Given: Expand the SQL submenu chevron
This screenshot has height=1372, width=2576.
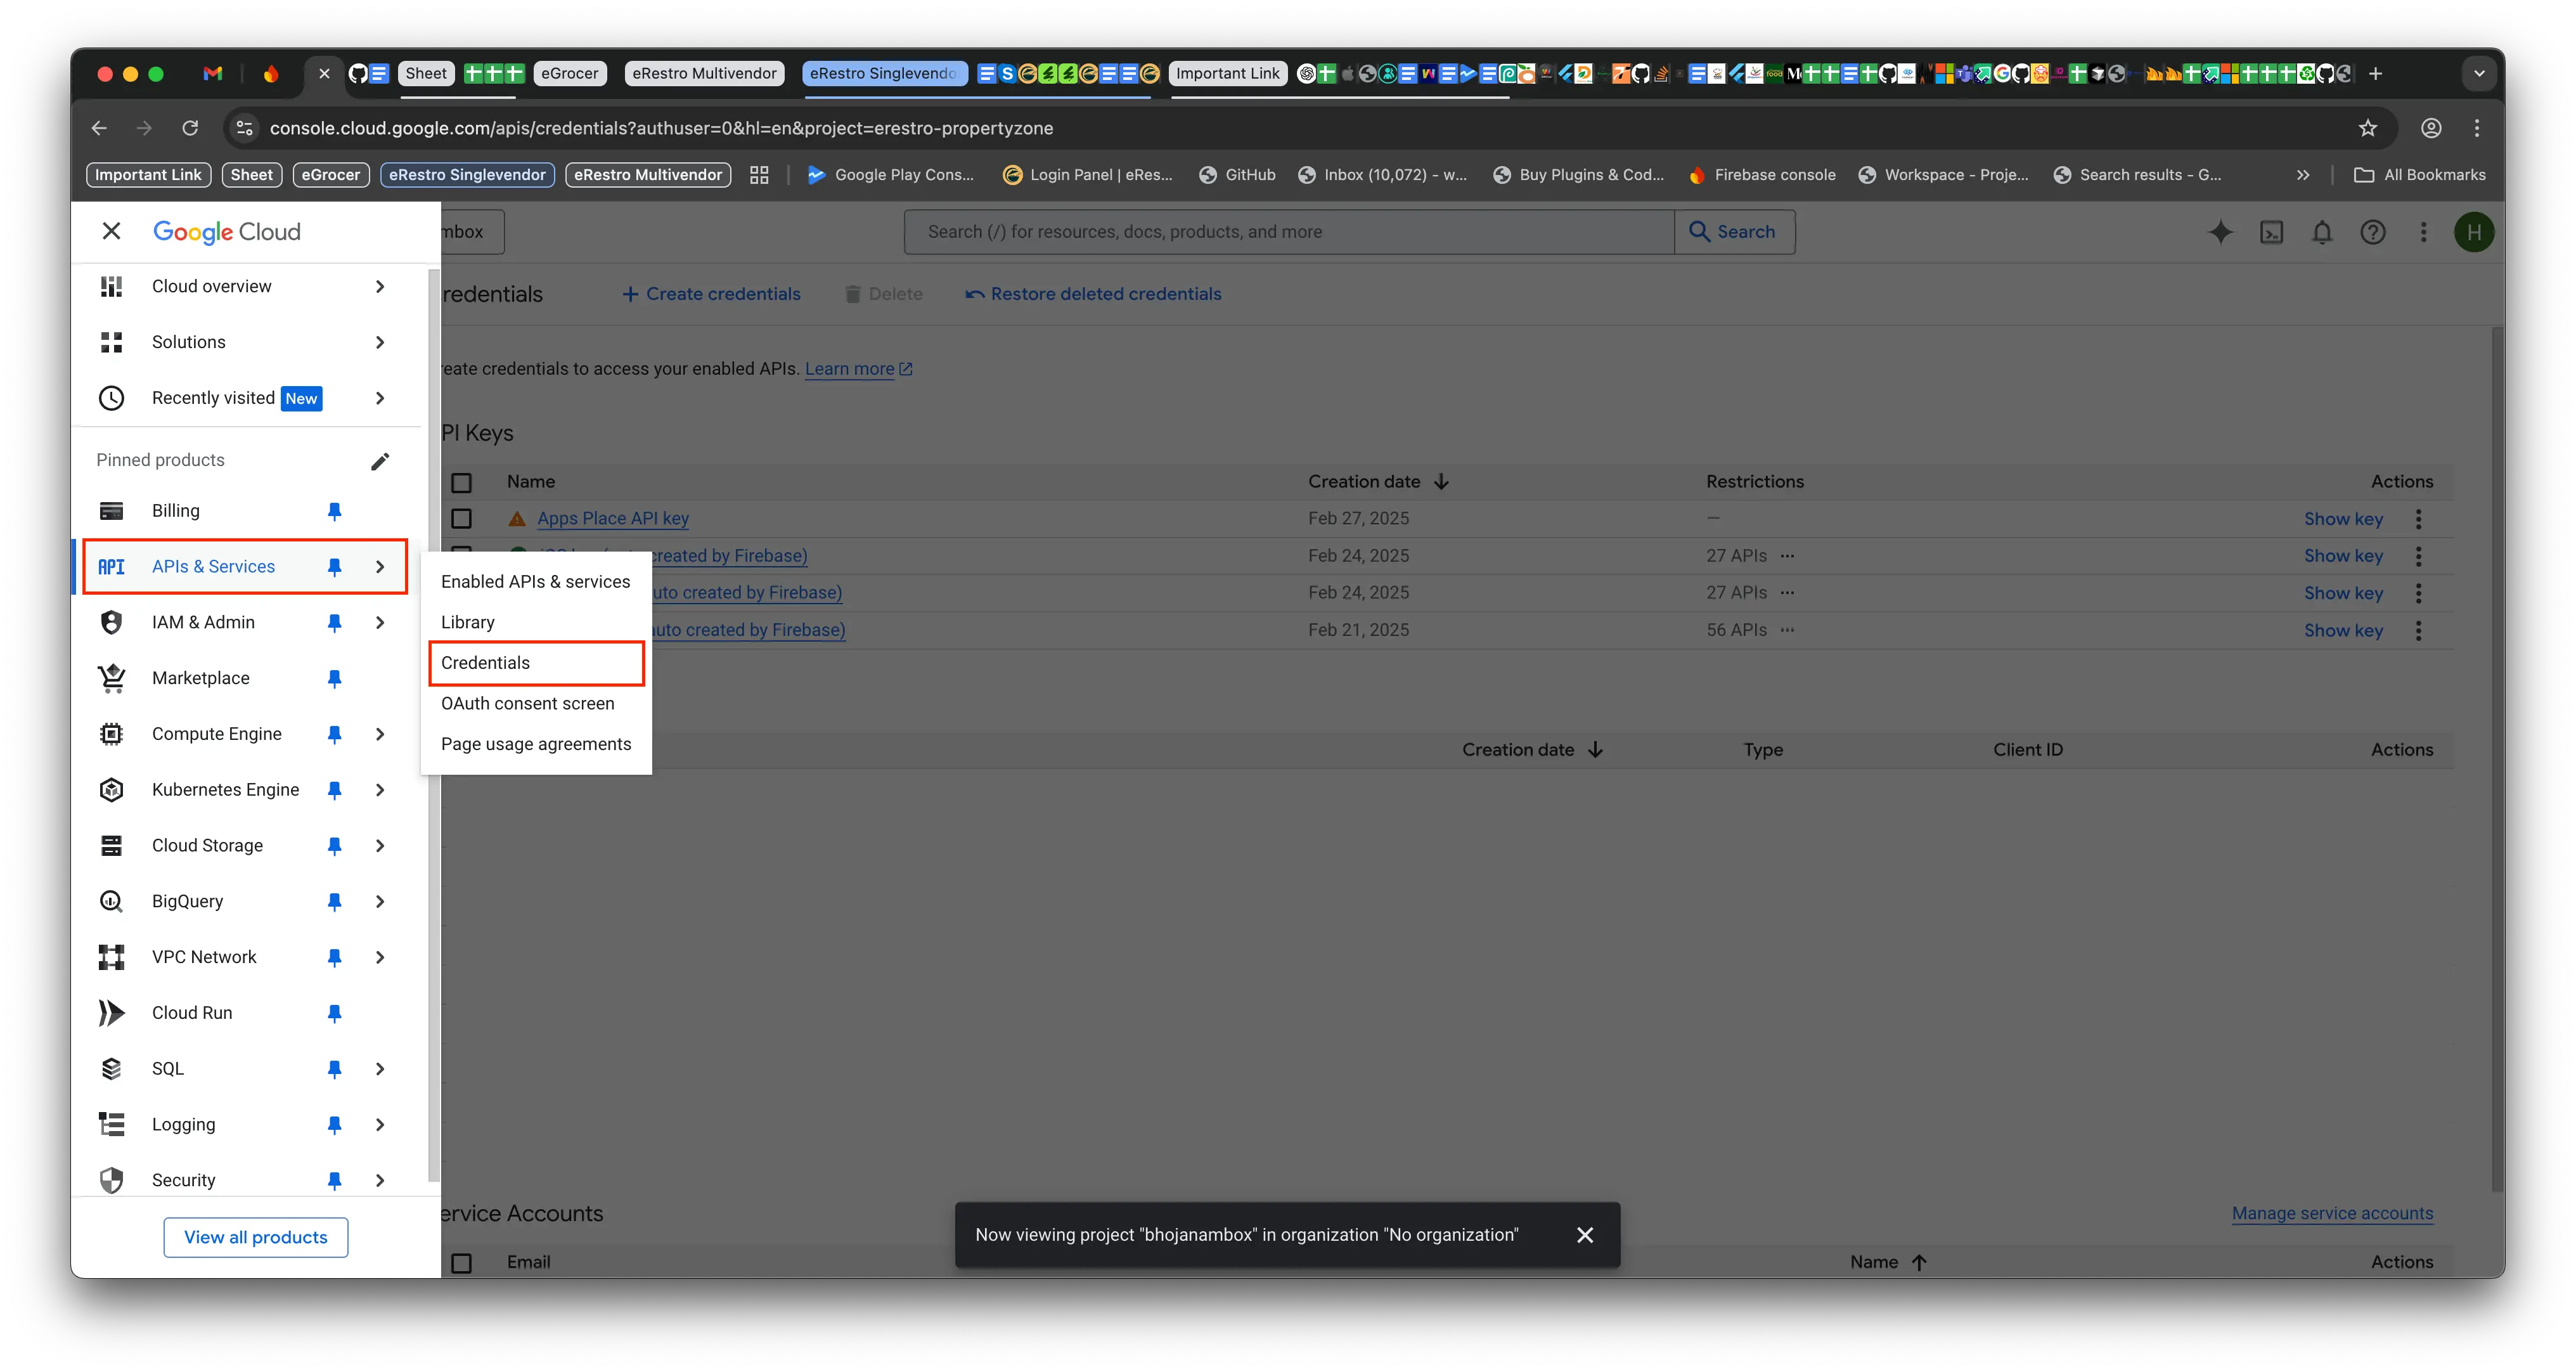Looking at the screenshot, I should pyautogui.click(x=380, y=1069).
